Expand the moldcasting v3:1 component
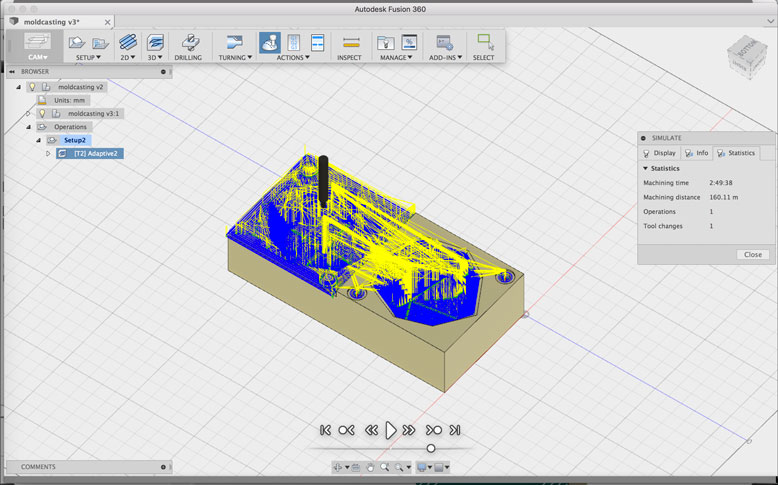Screen dimensions: 778x485 [x=28, y=114]
